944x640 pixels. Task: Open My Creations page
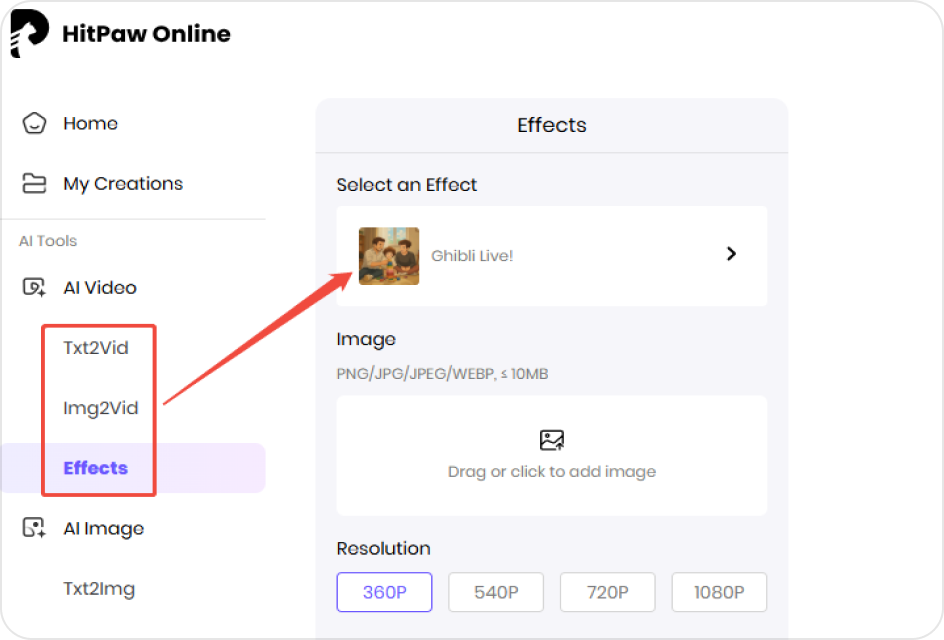(x=123, y=184)
